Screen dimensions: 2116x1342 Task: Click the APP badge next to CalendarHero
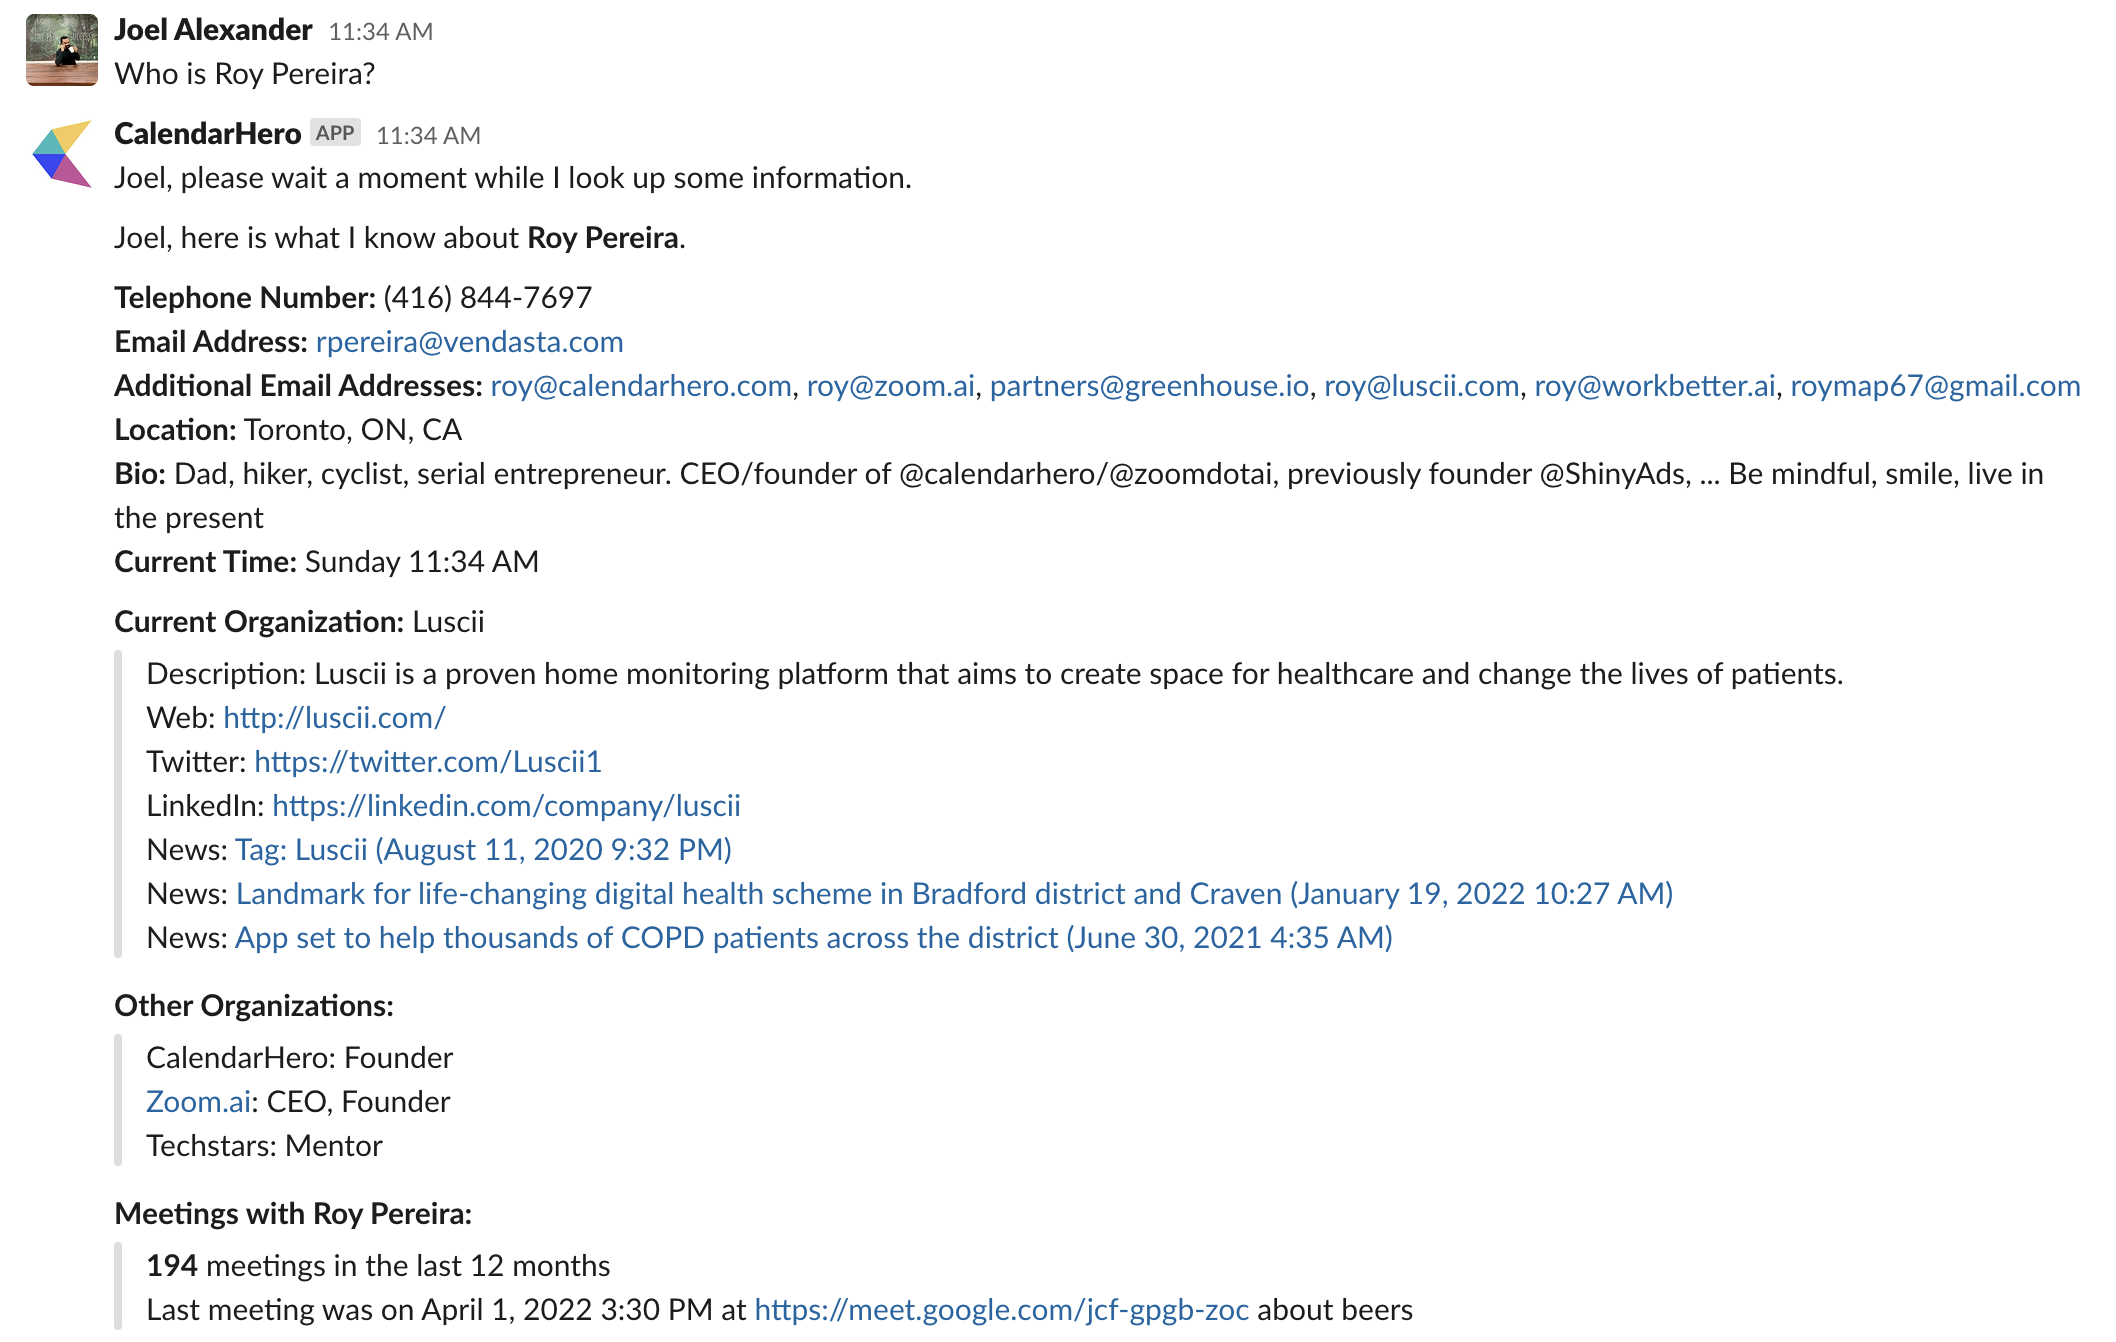click(335, 133)
